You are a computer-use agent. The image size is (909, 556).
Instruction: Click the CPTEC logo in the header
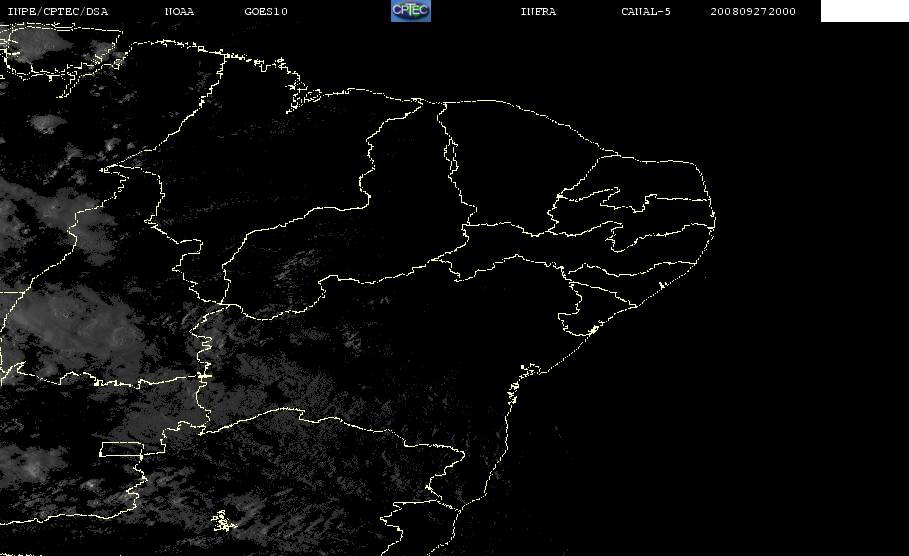coord(410,10)
